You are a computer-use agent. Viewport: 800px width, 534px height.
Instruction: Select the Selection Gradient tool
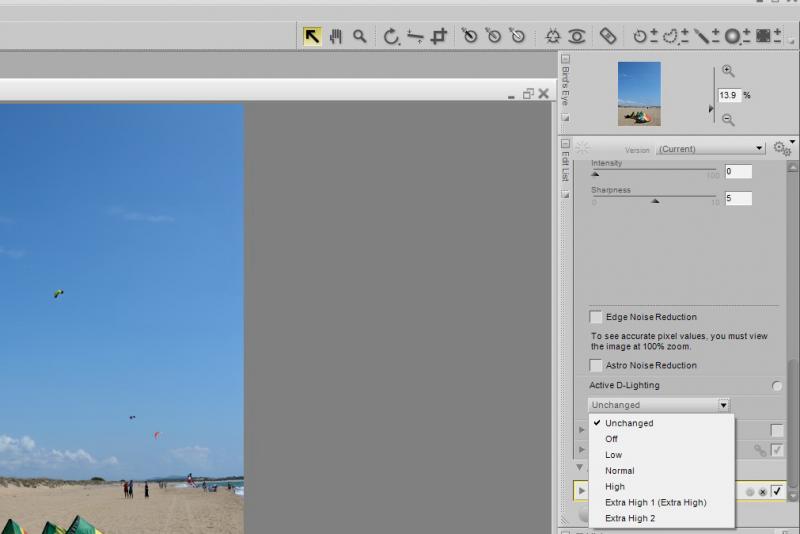tap(737, 36)
